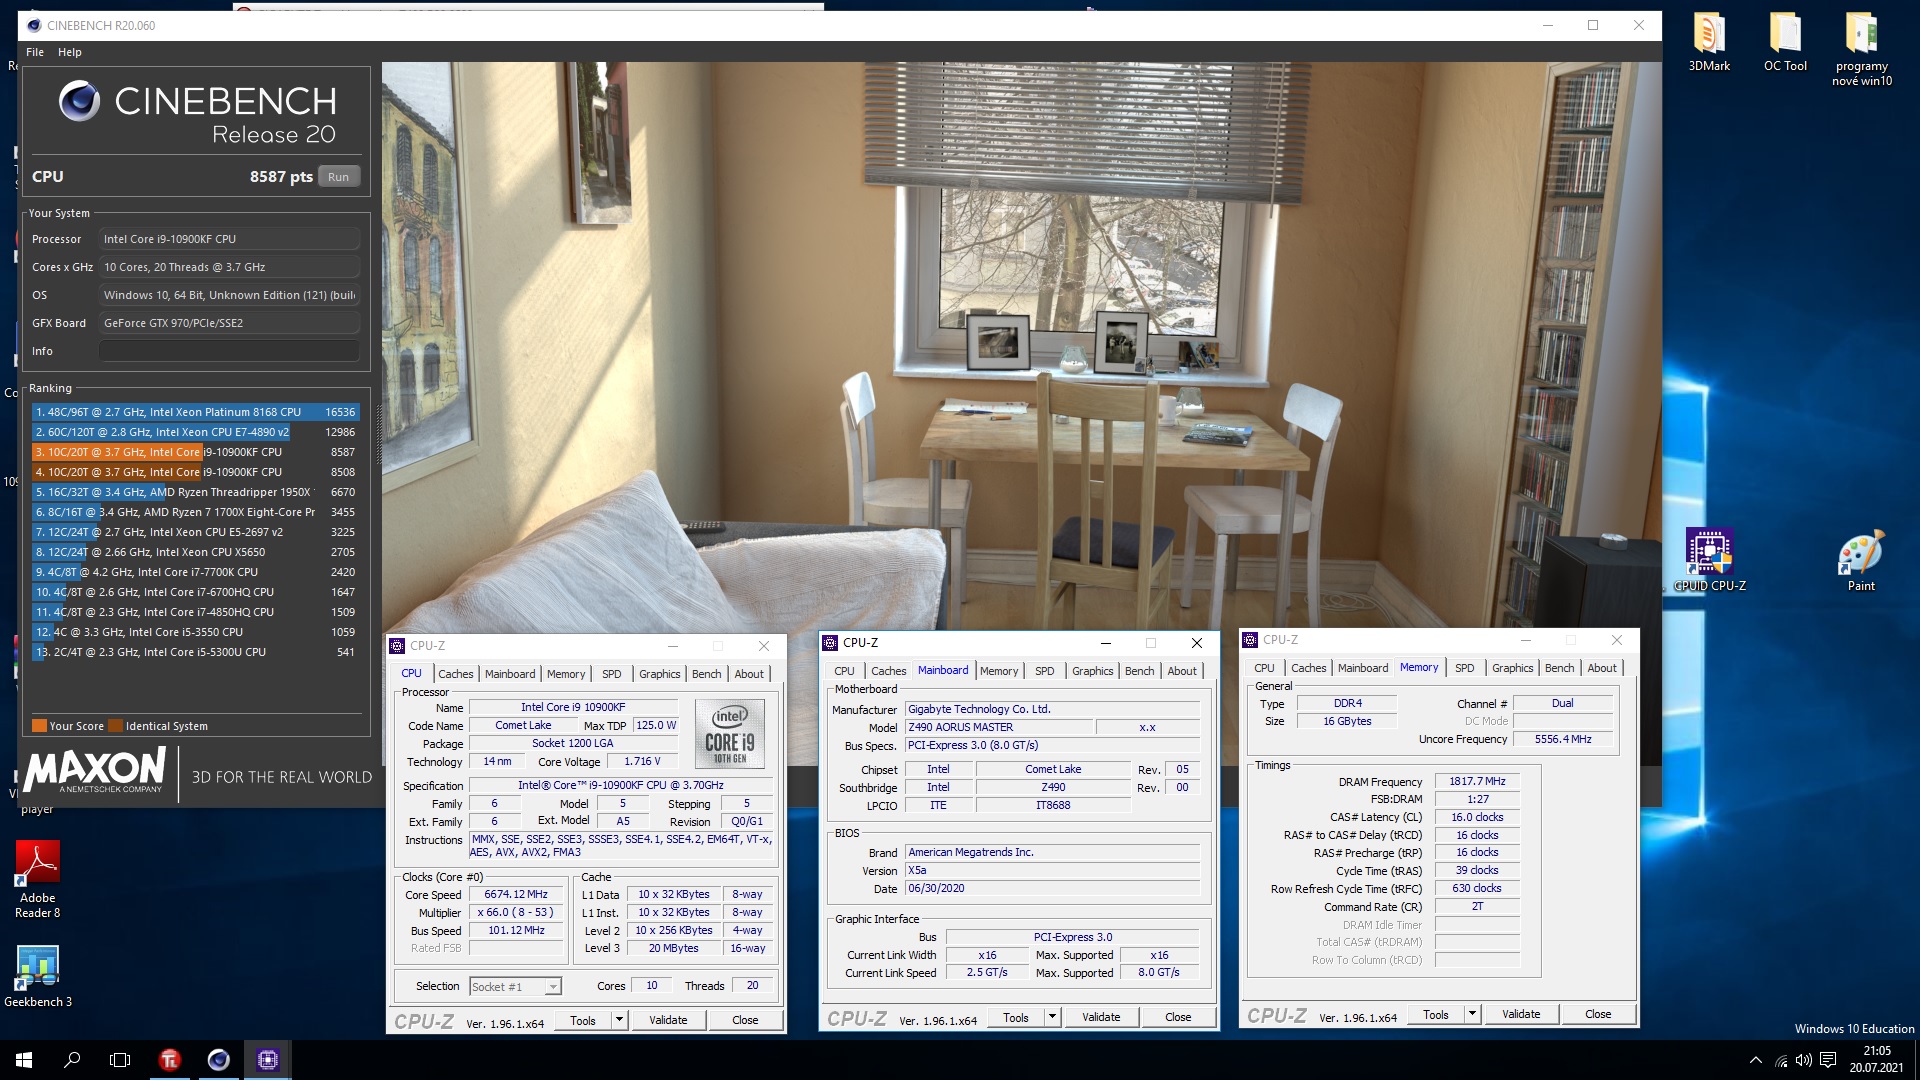Click the Z490 AORUS MASTER model field
Screen dimensions: 1920x1080
pyautogui.click(x=1000, y=728)
